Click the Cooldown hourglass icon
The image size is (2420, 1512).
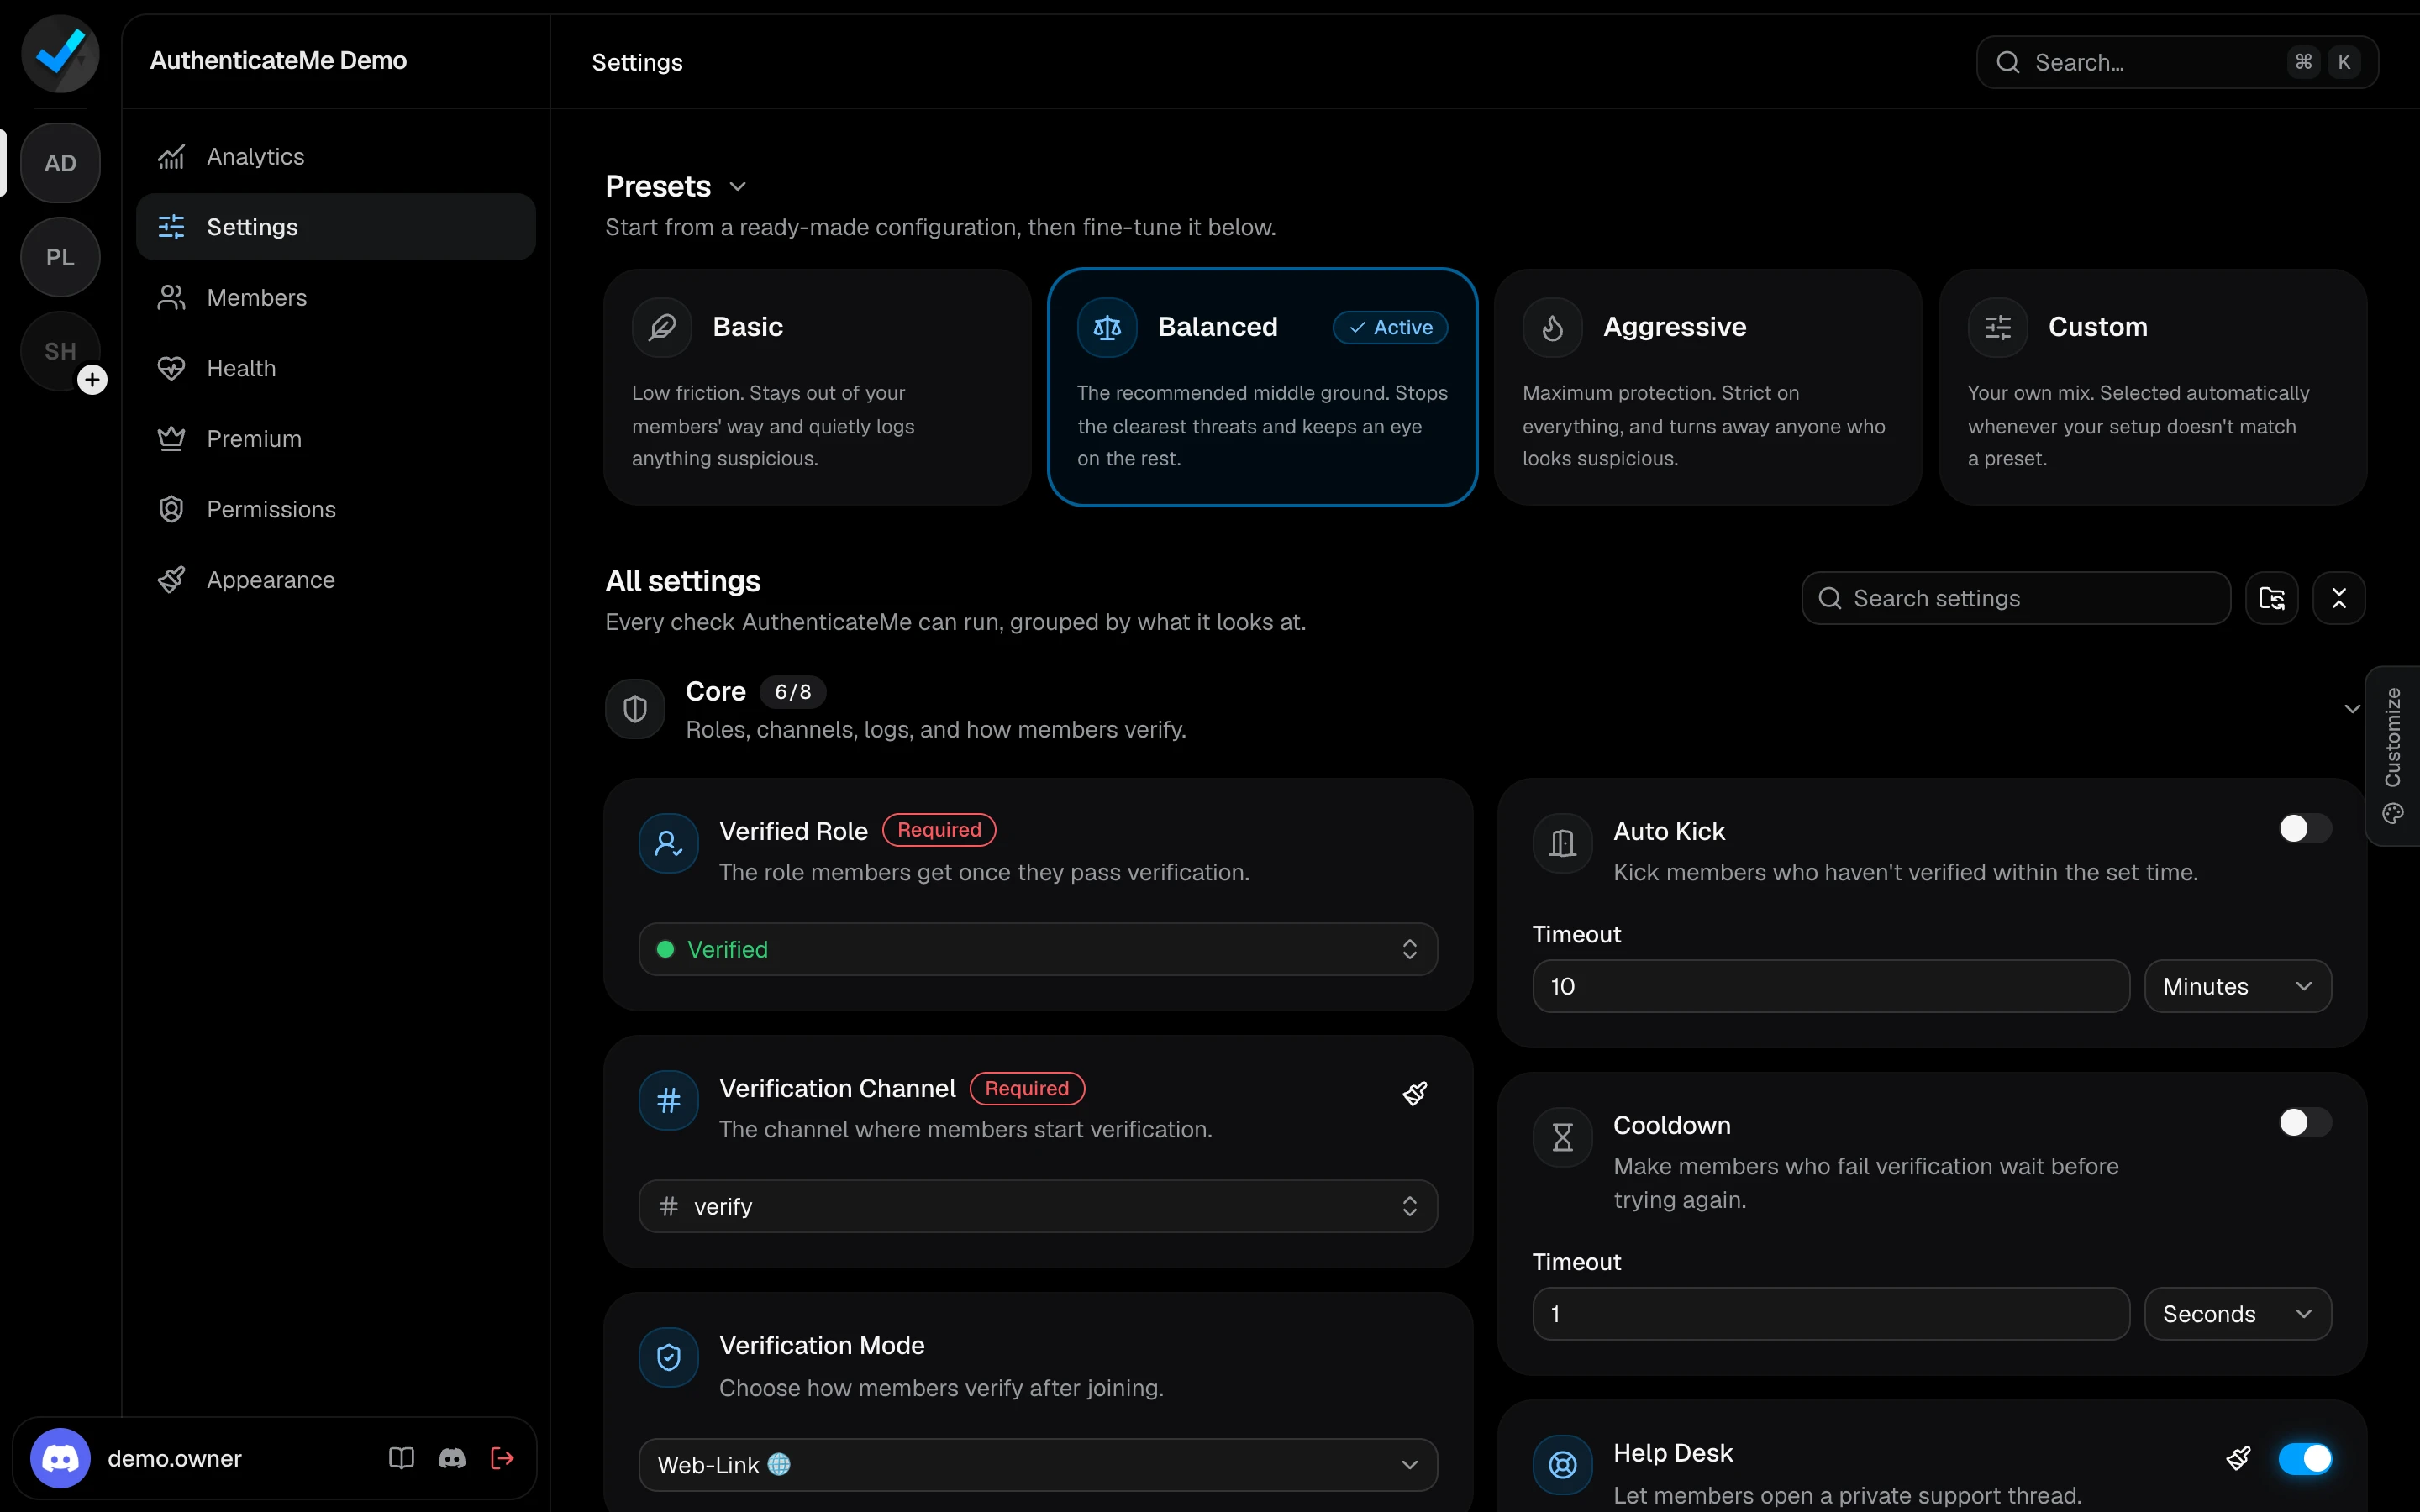[1562, 1137]
